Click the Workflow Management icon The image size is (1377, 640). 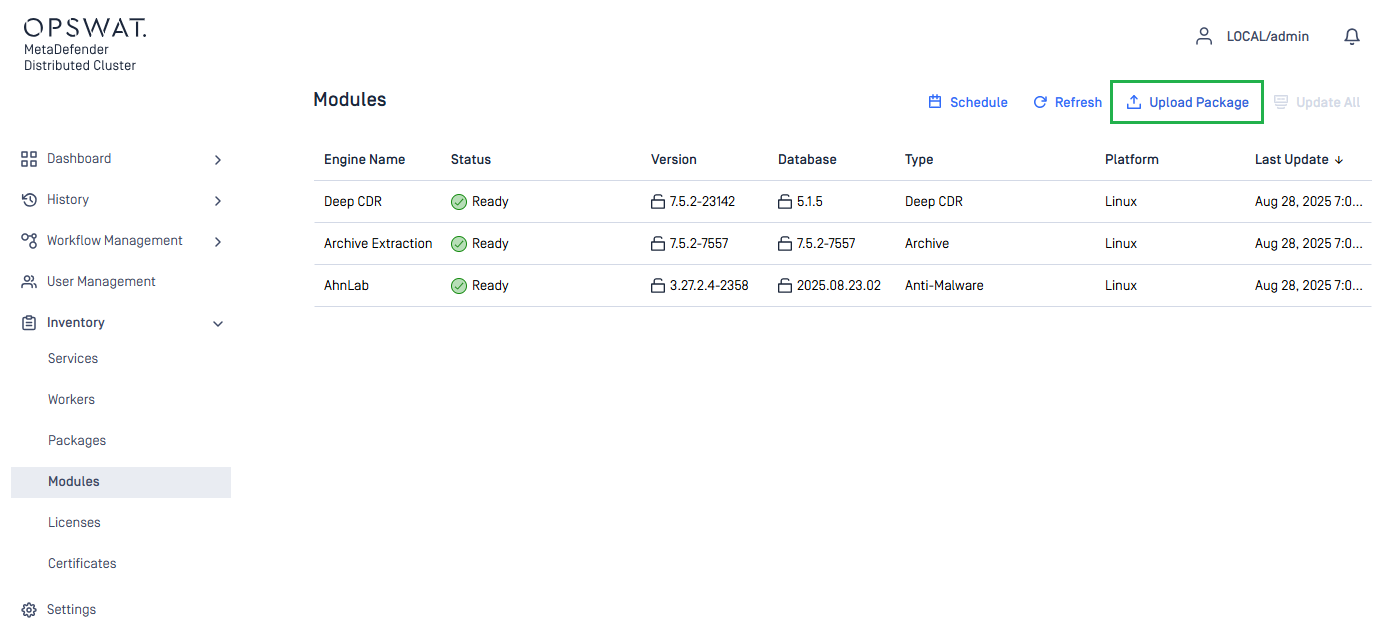pyautogui.click(x=29, y=241)
